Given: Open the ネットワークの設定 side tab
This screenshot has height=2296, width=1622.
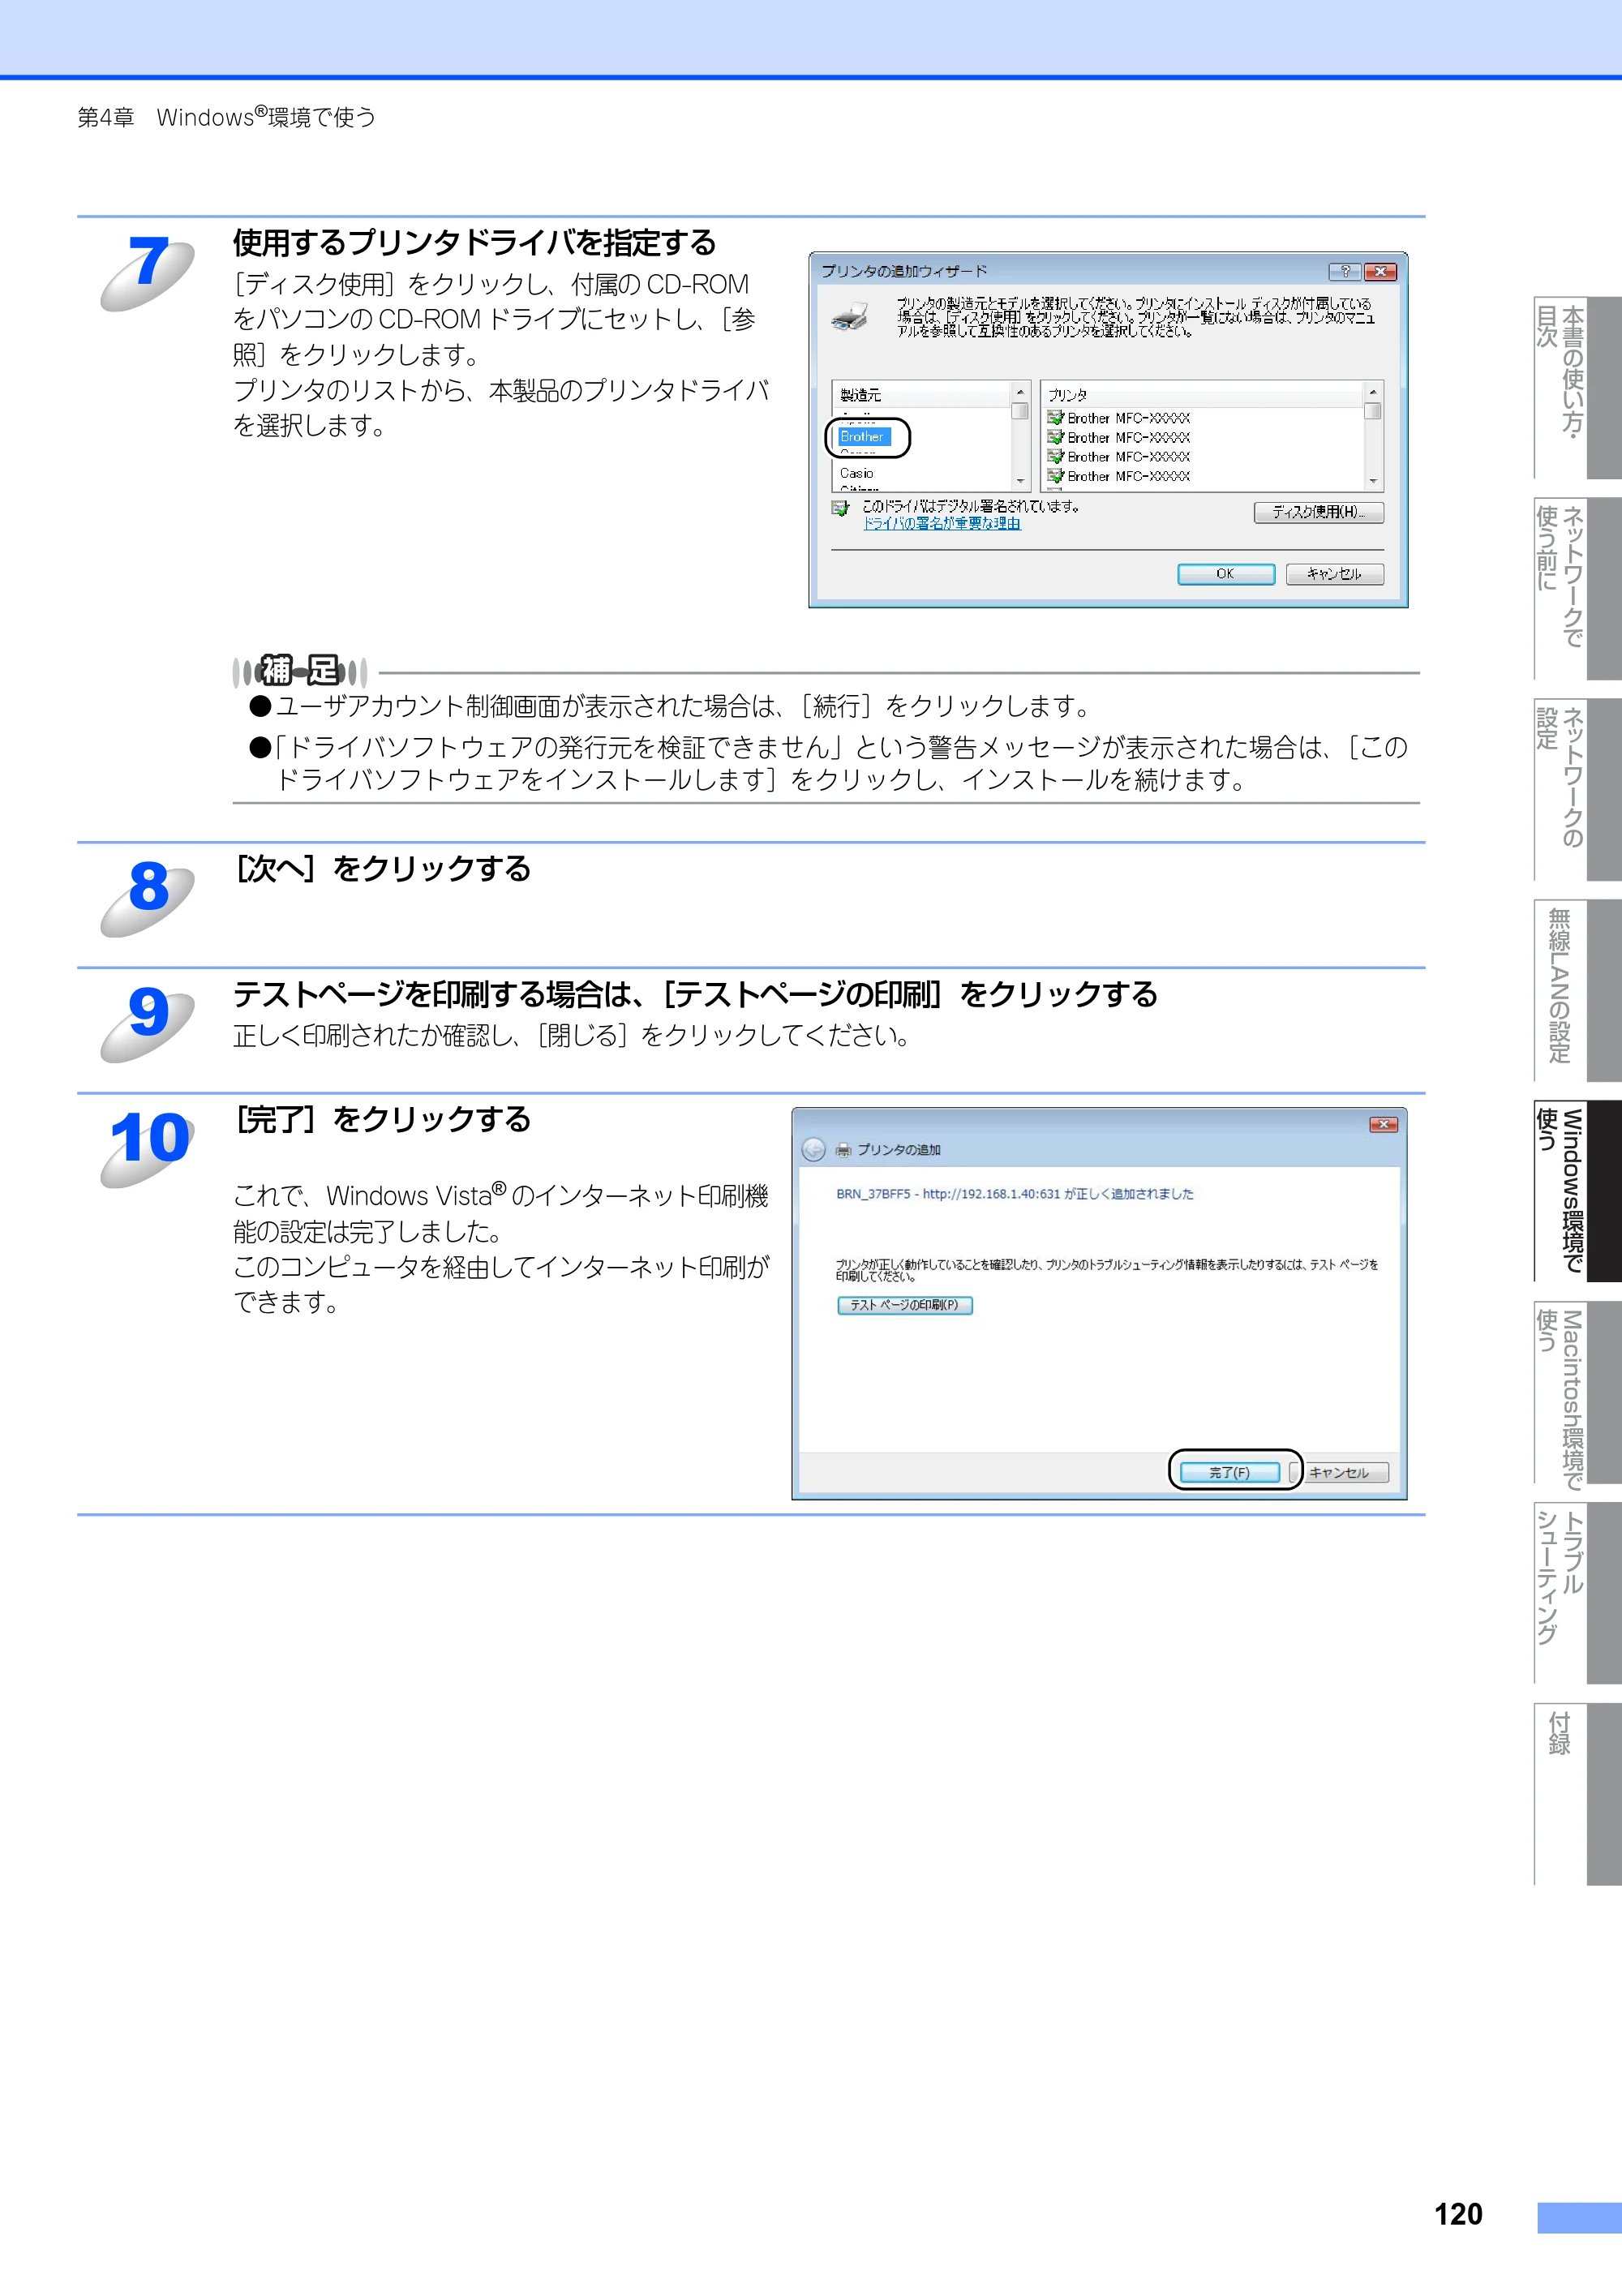Looking at the screenshot, I should coord(1577,789).
